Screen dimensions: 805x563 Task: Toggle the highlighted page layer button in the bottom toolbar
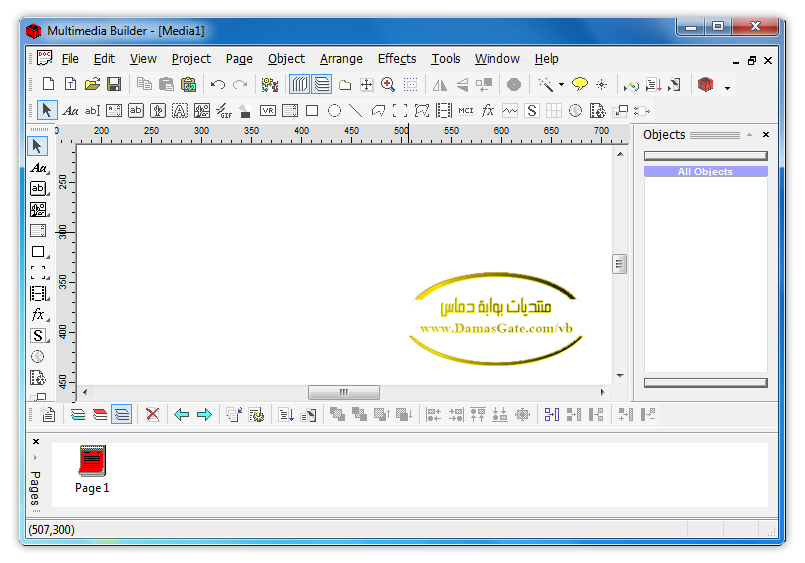tap(122, 414)
